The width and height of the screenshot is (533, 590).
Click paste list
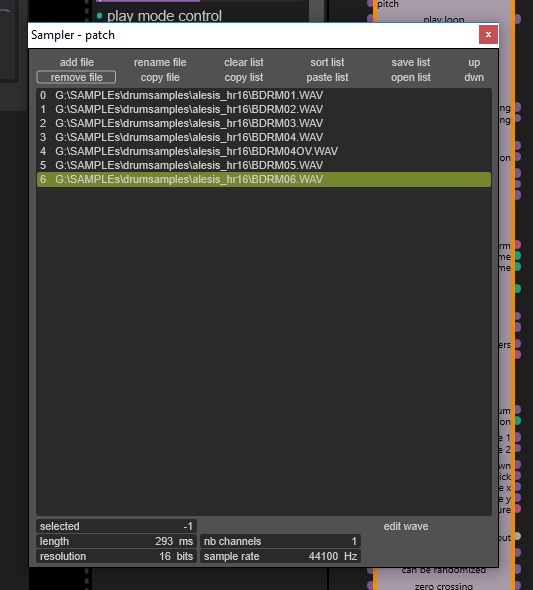coord(327,77)
